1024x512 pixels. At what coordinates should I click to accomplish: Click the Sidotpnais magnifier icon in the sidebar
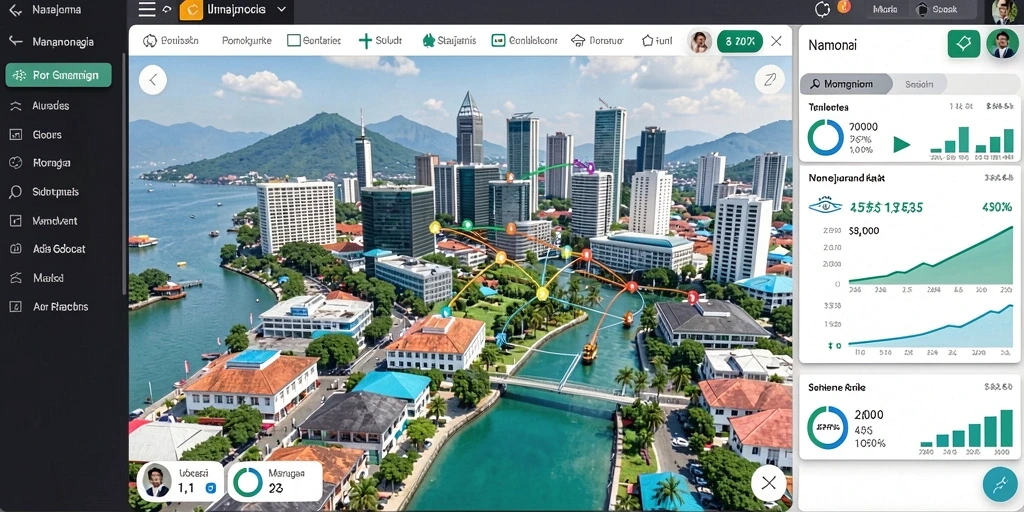16,192
